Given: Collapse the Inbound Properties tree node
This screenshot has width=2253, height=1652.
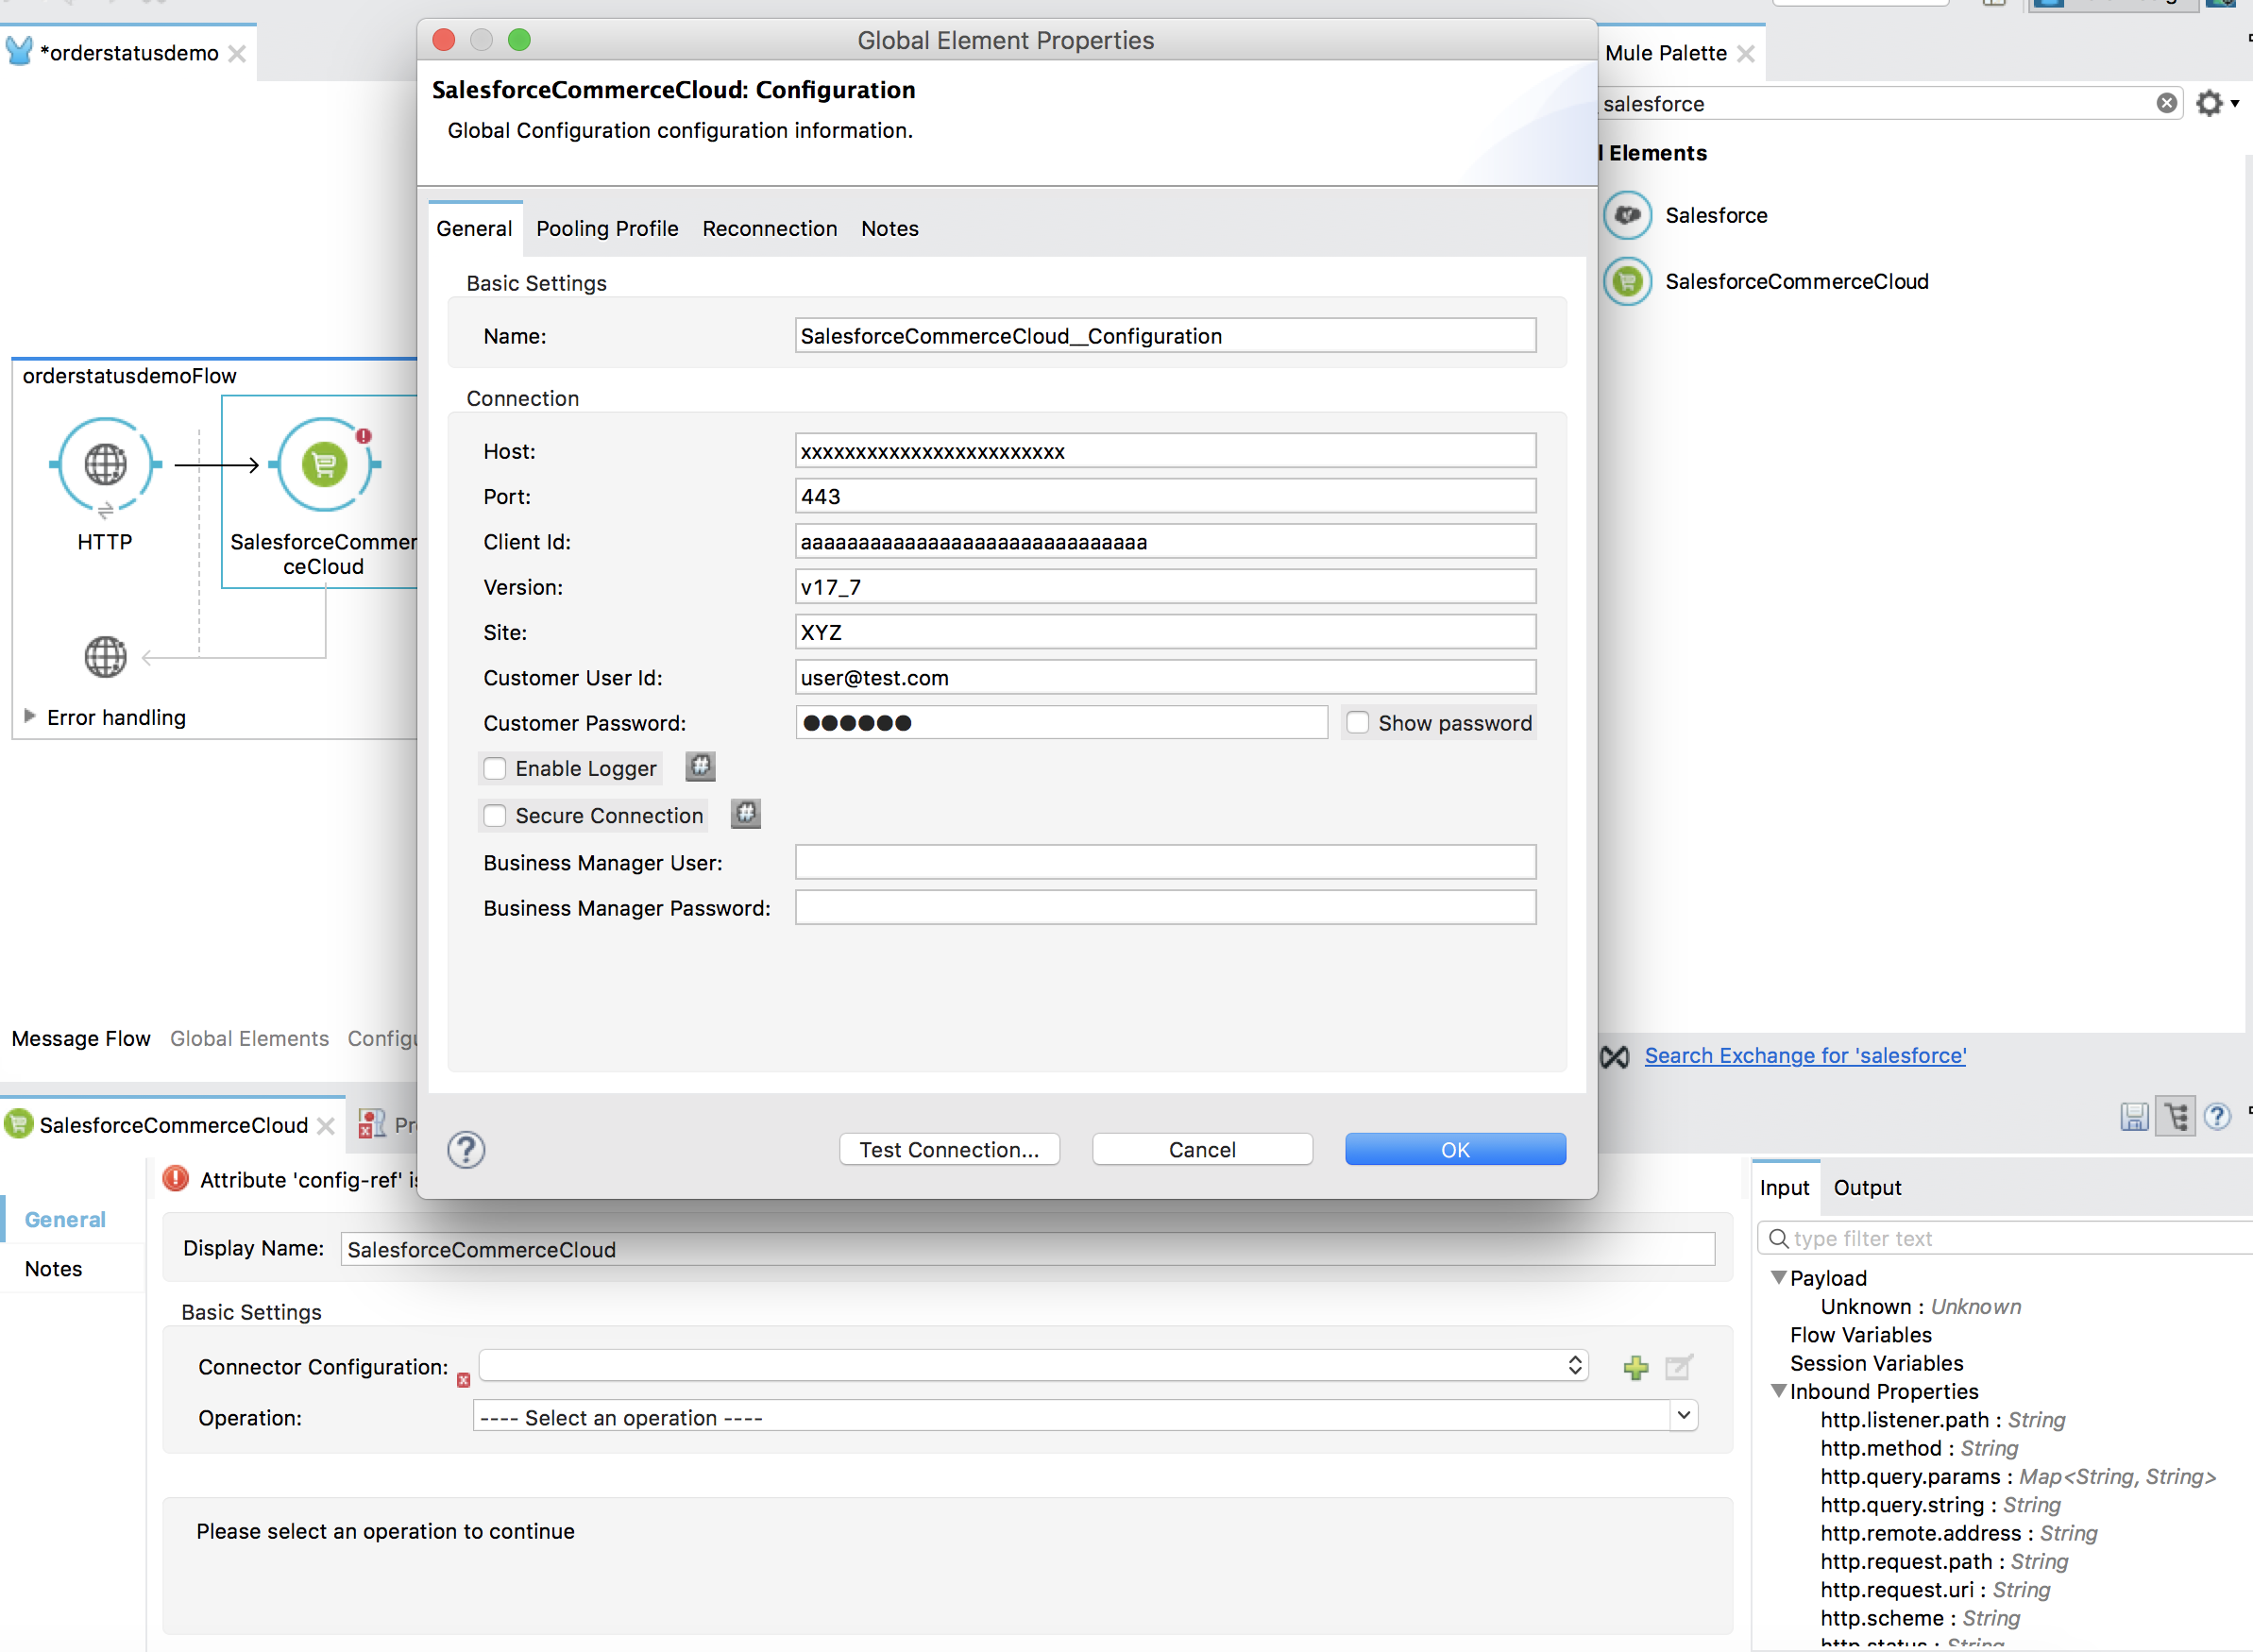Looking at the screenshot, I should pyautogui.click(x=1778, y=1390).
